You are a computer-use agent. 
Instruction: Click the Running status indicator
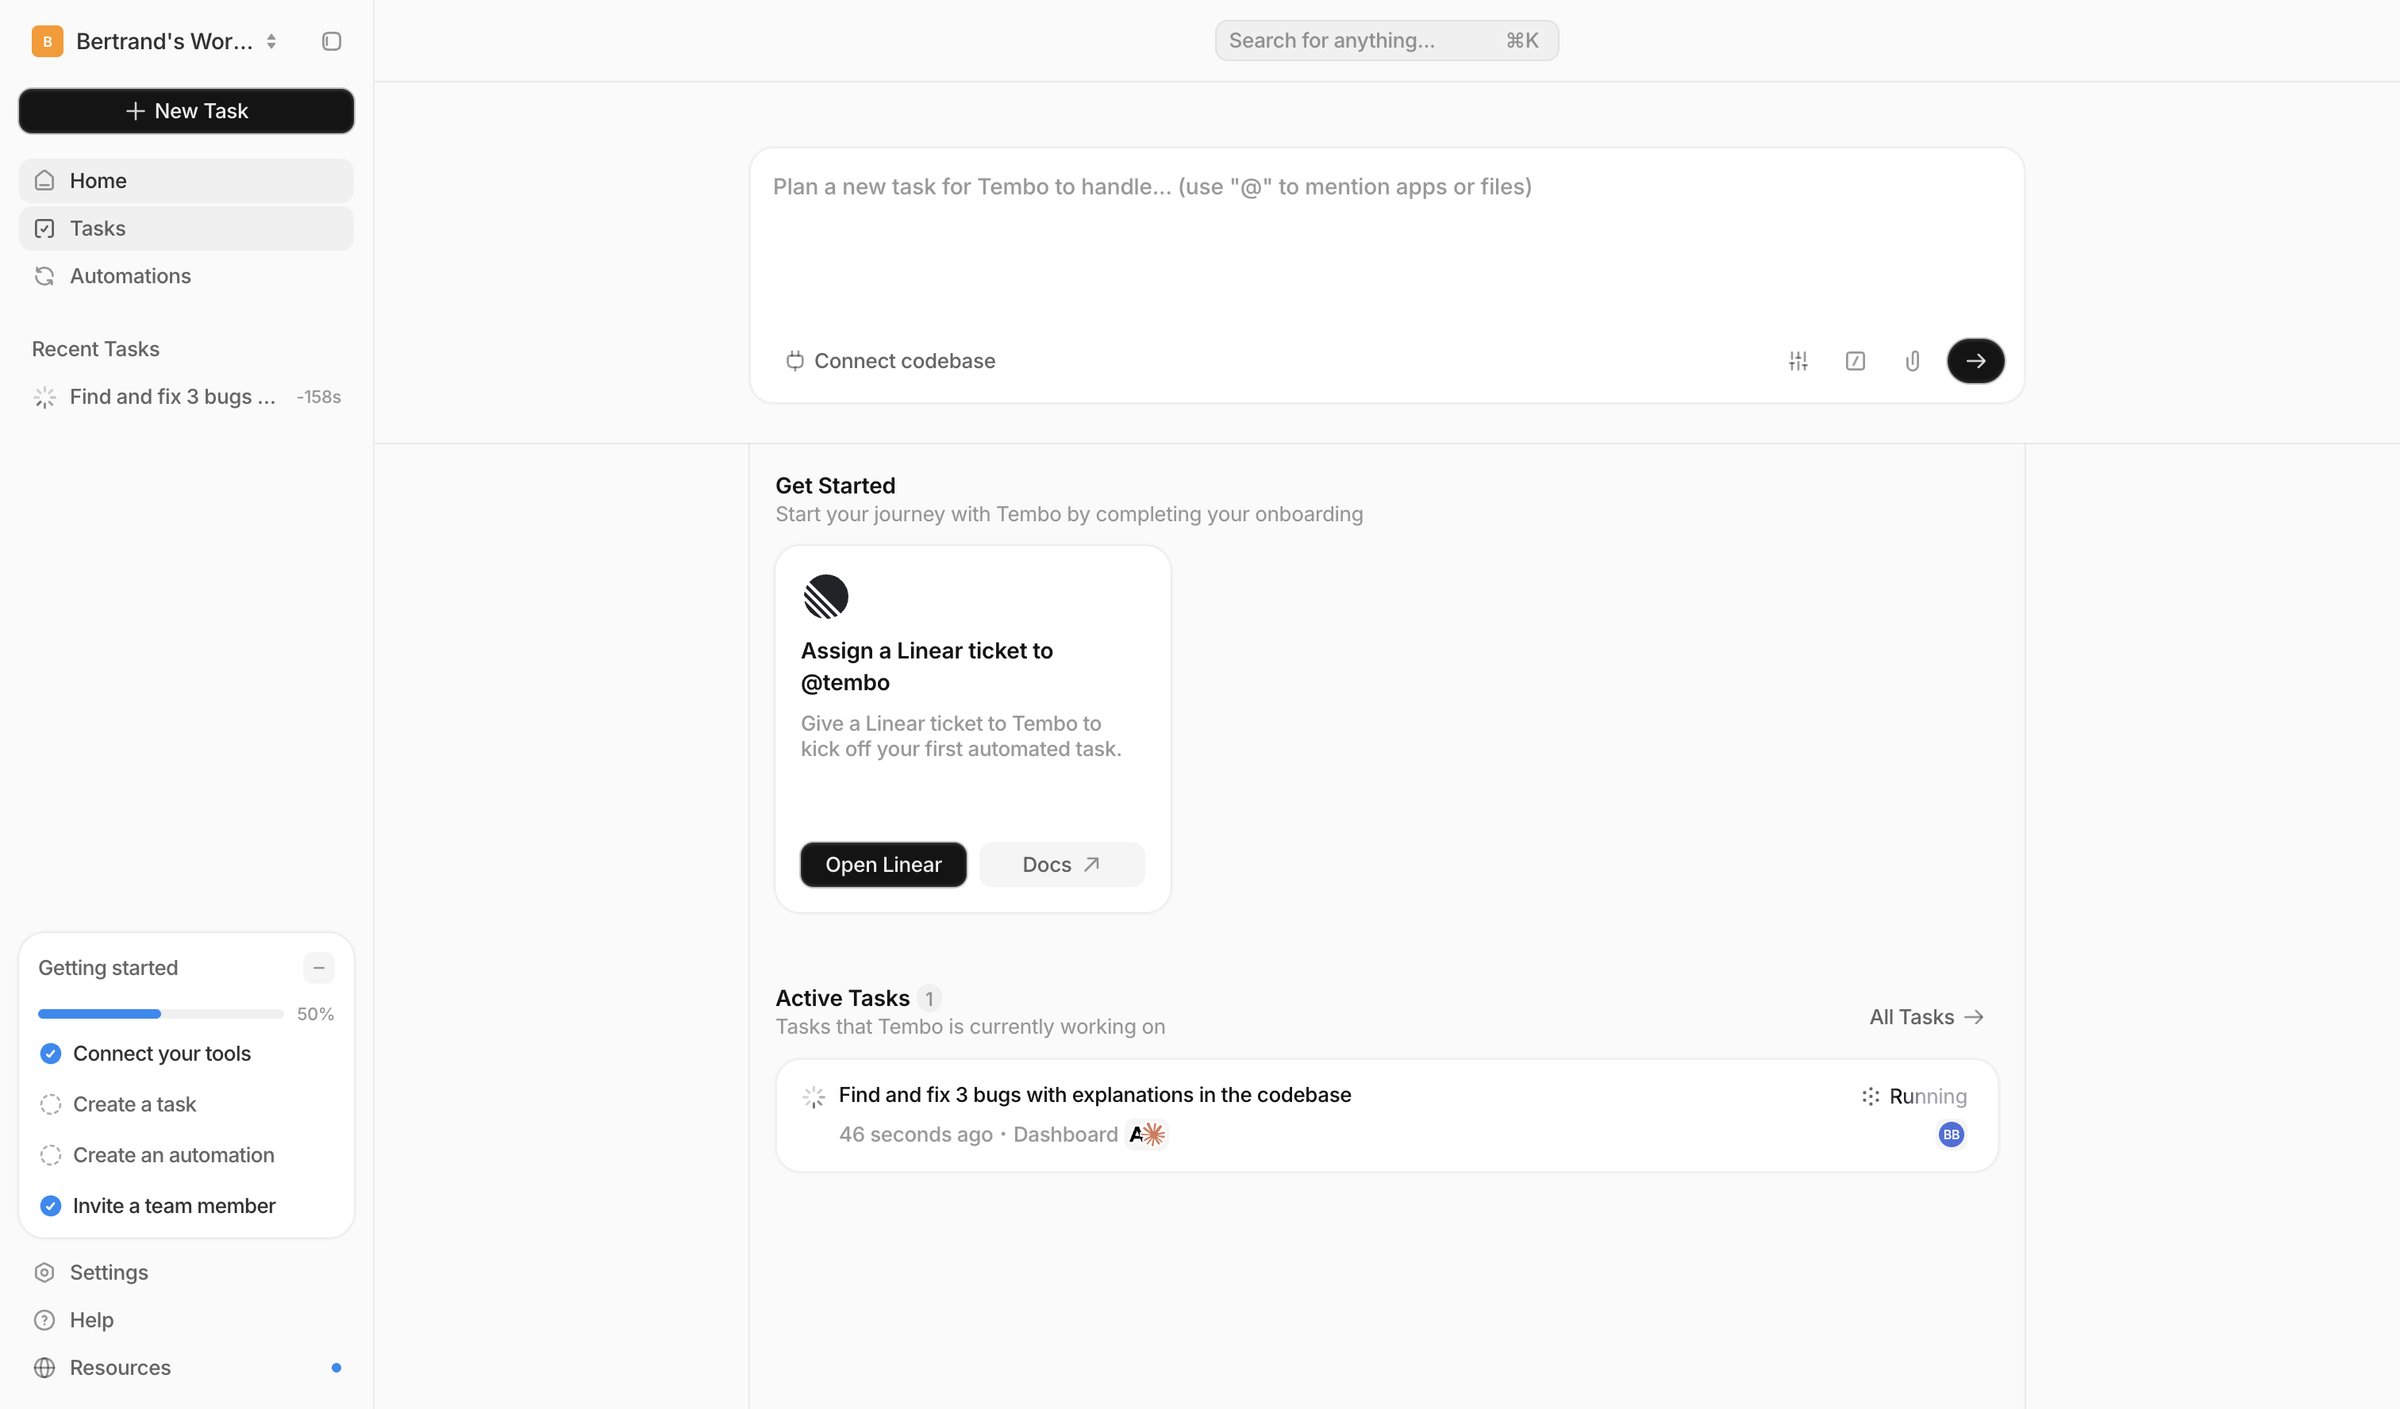(1914, 1097)
